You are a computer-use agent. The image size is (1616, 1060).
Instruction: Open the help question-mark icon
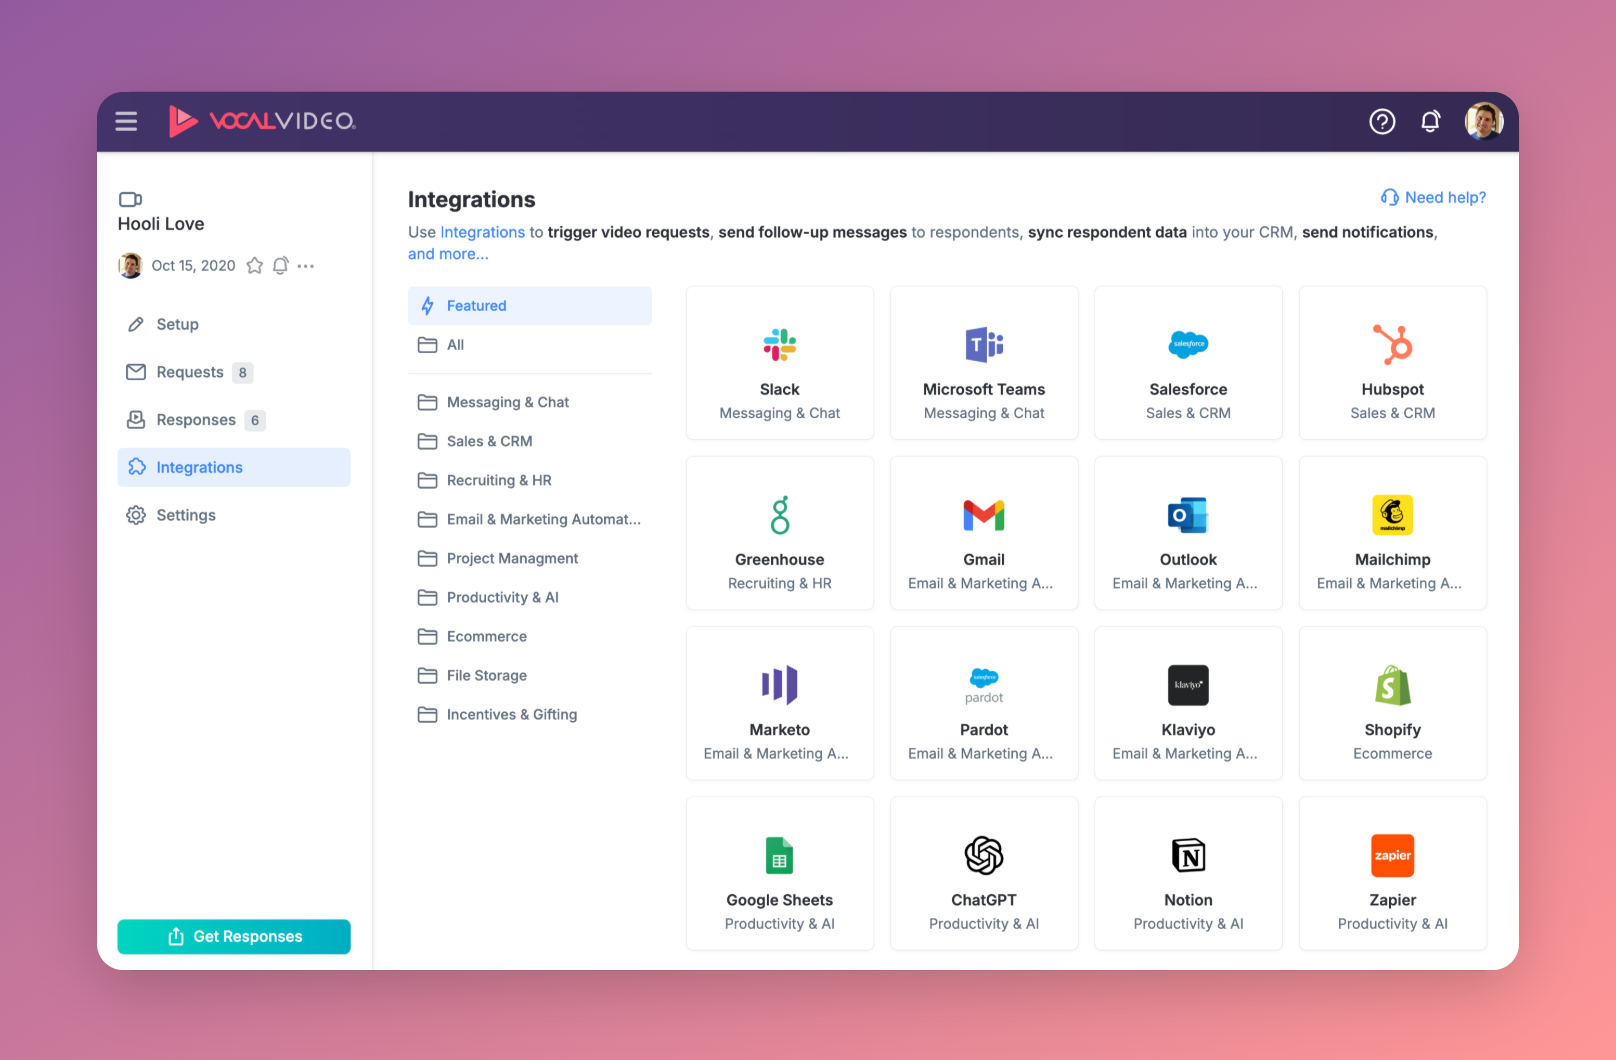tap(1382, 121)
